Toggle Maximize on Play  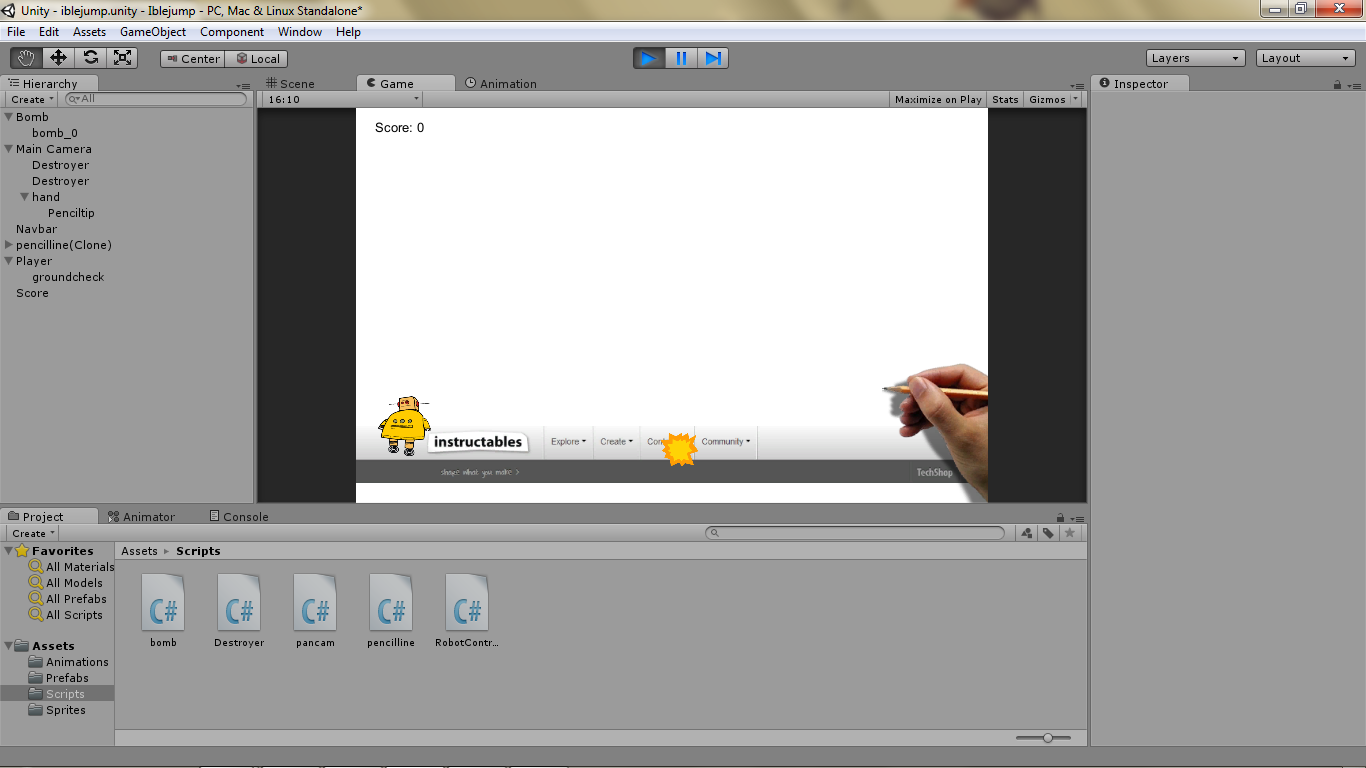pyautogui.click(x=938, y=99)
